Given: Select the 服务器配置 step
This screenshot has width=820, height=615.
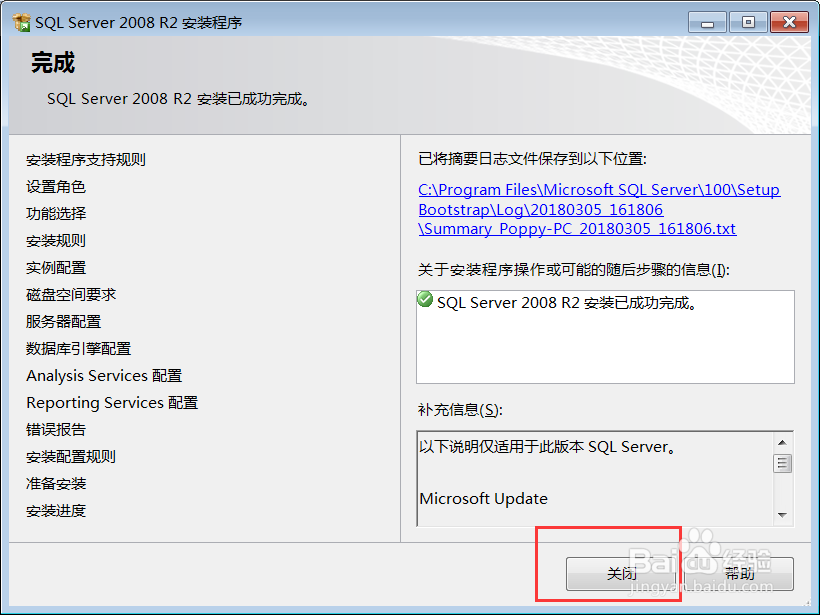Looking at the screenshot, I should point(63,322).
